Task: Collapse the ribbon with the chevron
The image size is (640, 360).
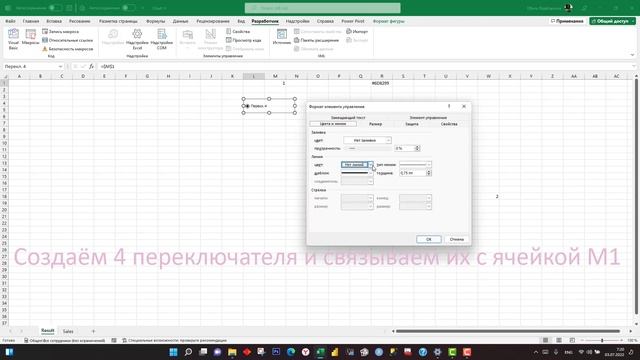Action: pyautogui.click(x=632, y=55)
